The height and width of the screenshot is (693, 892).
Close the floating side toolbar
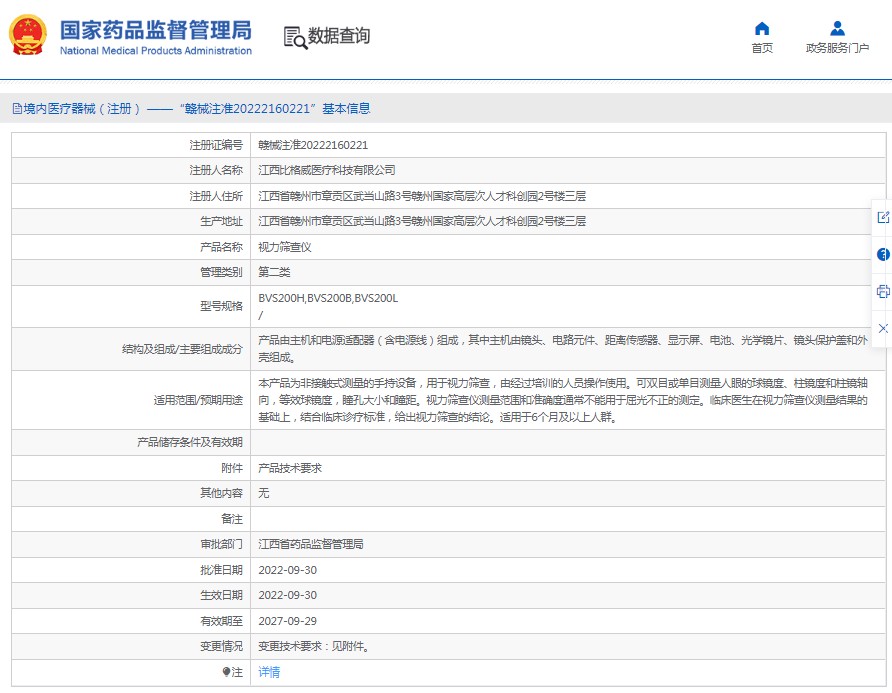[882, 328]
